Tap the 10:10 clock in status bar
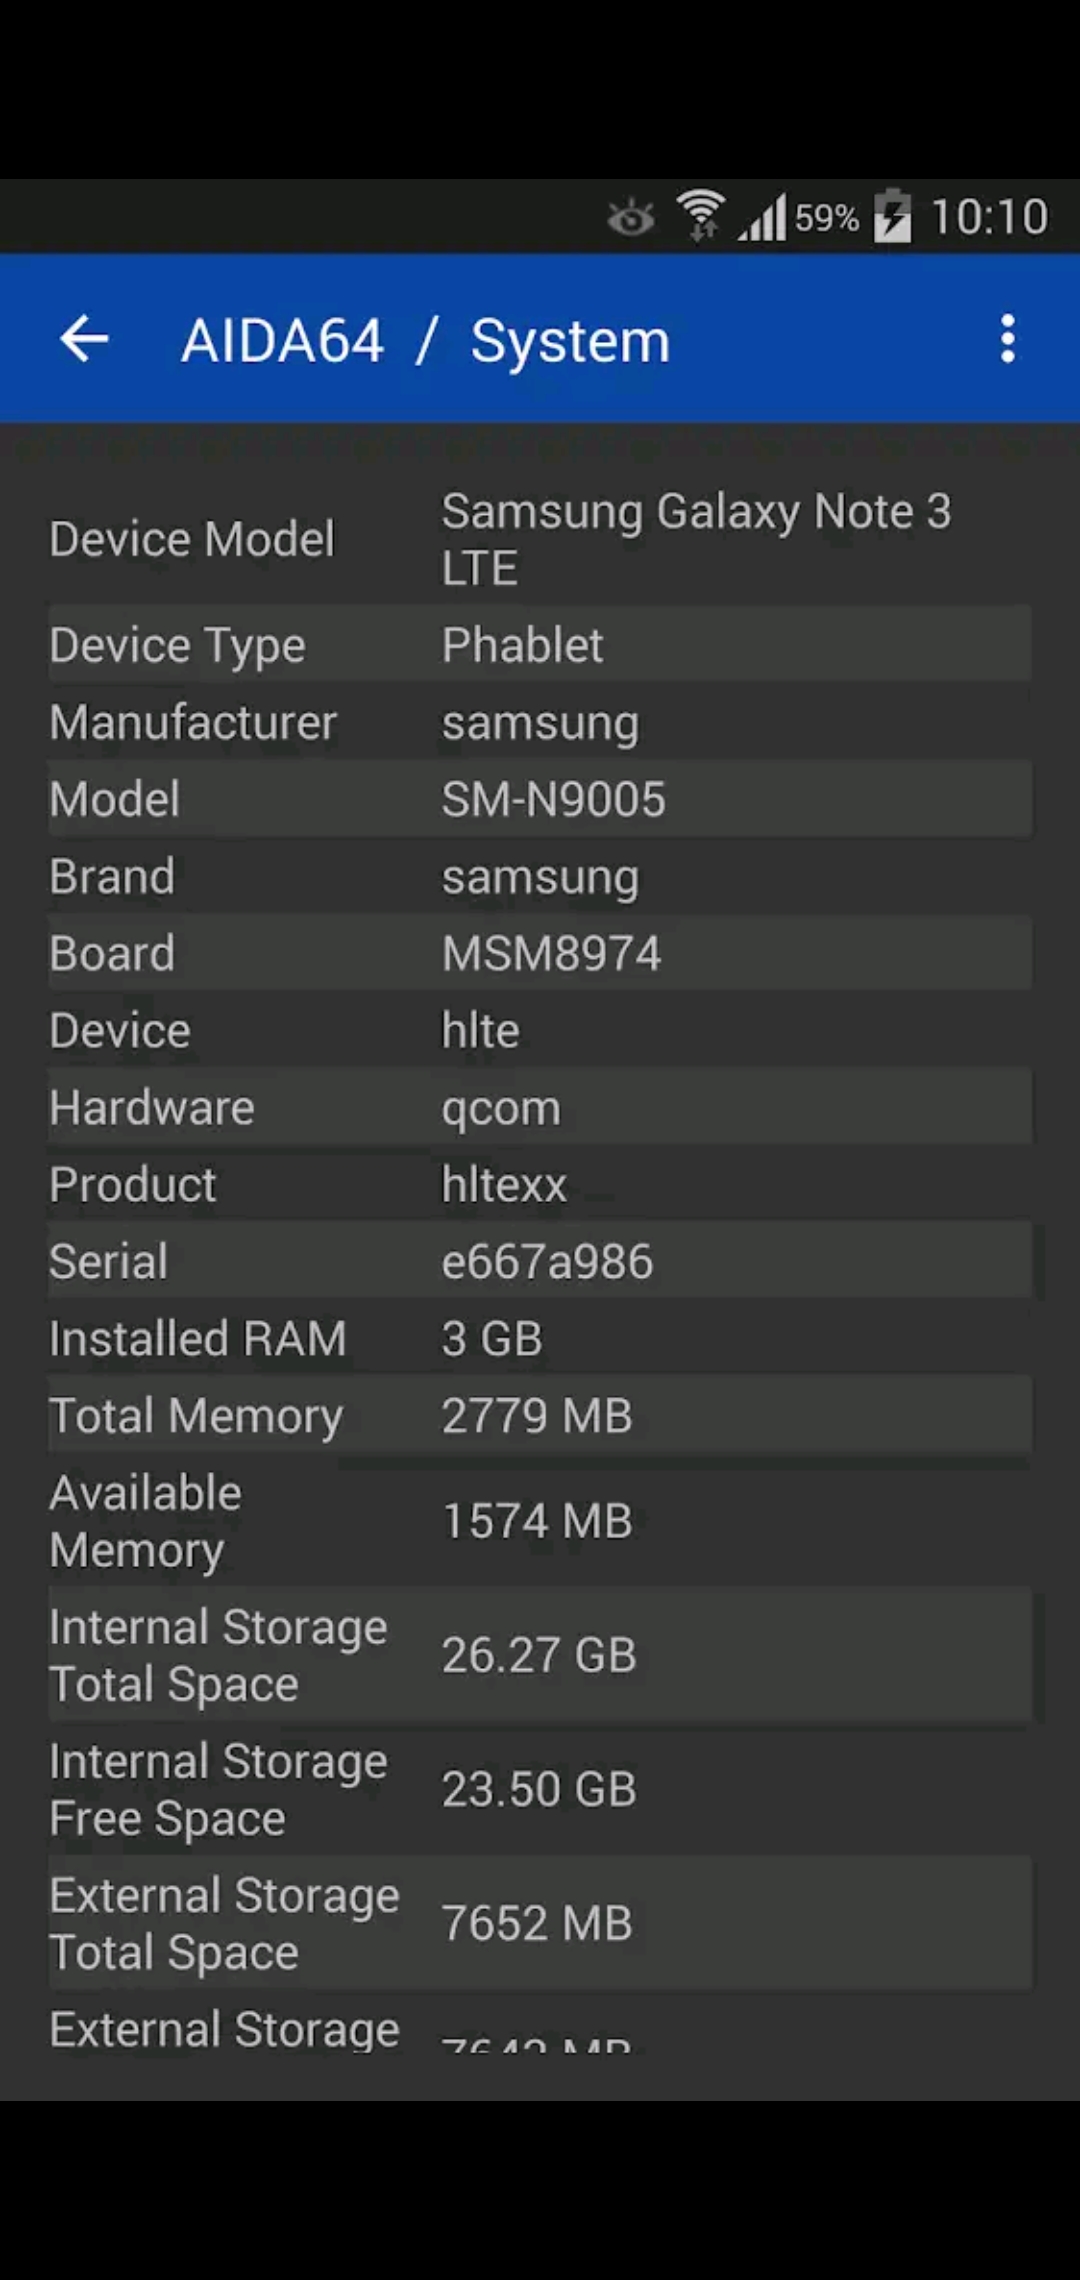This screenshot has width=1080, height=2280. (x=989, y=217)
